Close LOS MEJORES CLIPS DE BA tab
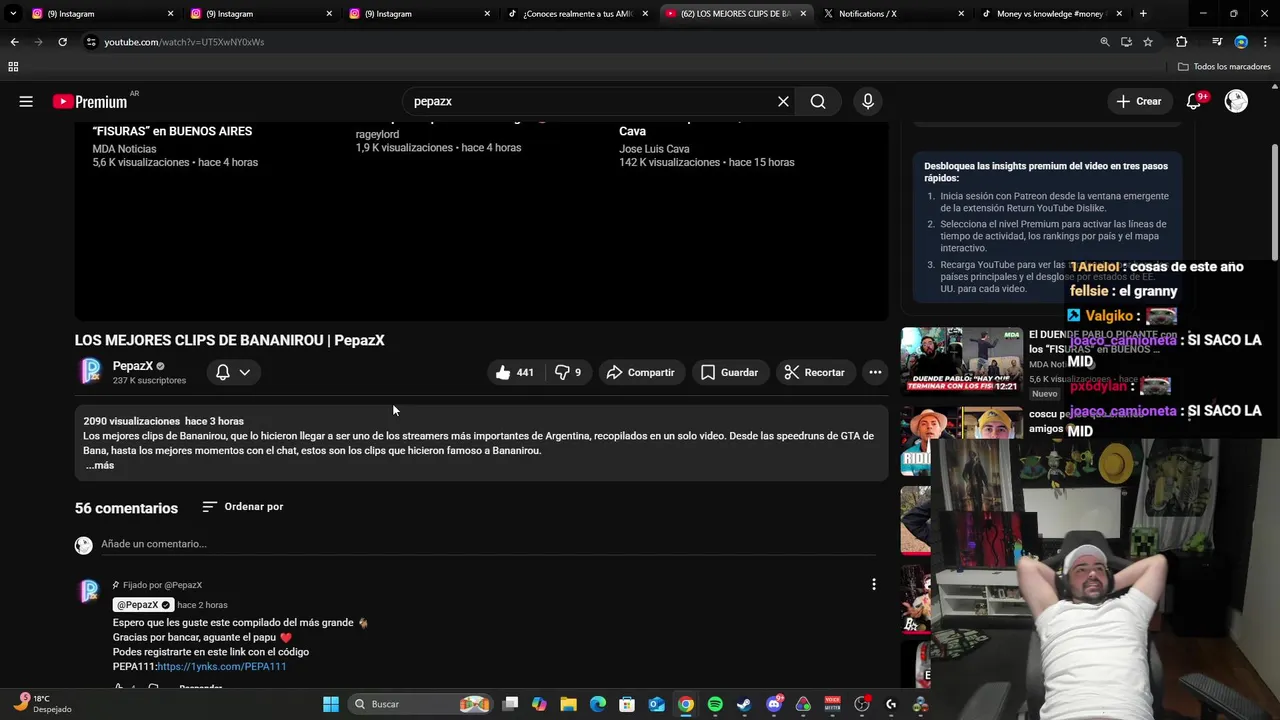Viewport: 1280px width, 720px height. click(x=803, y=14)
